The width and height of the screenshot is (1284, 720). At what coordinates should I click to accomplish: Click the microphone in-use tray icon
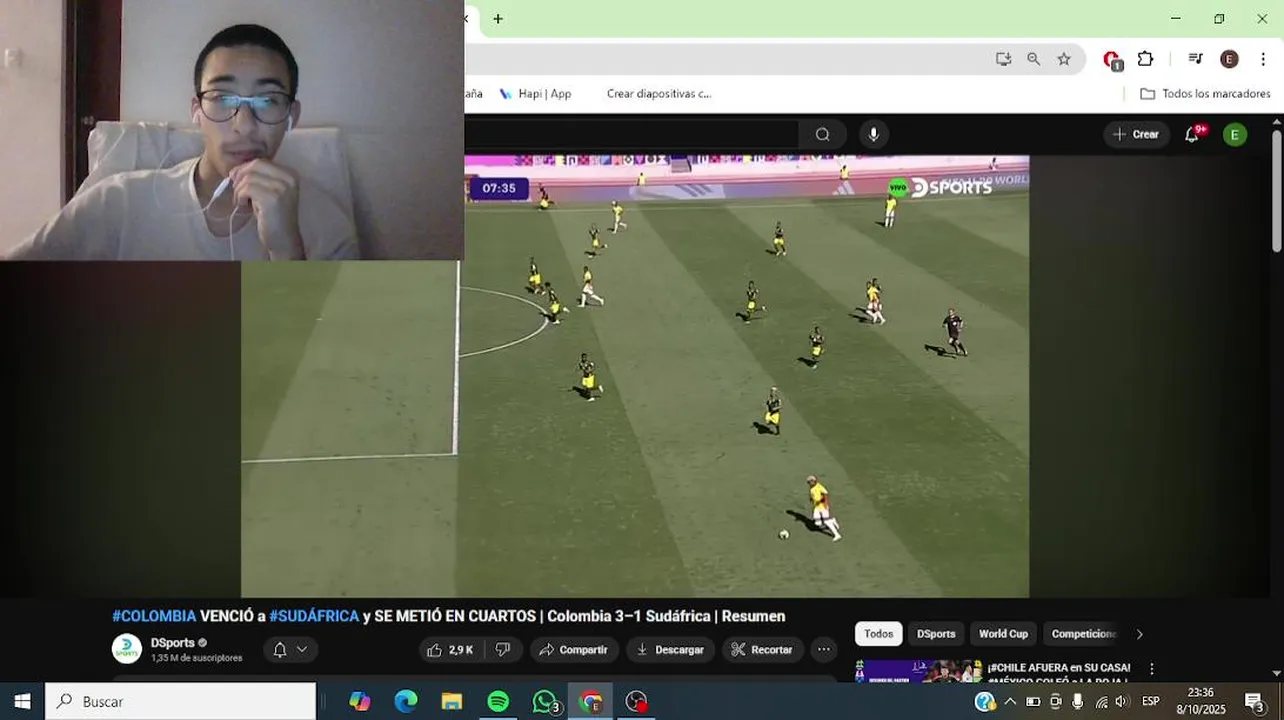click(x=1078, y=702)
